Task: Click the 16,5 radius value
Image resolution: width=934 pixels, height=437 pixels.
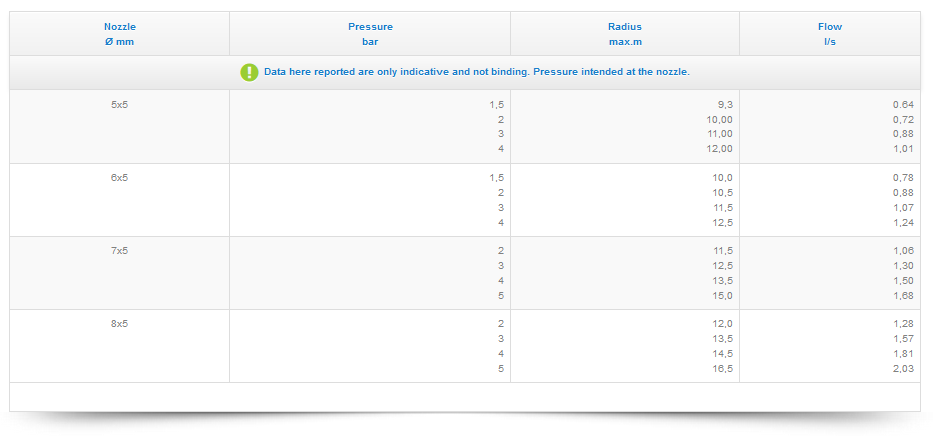Action: tap(722, 369)
